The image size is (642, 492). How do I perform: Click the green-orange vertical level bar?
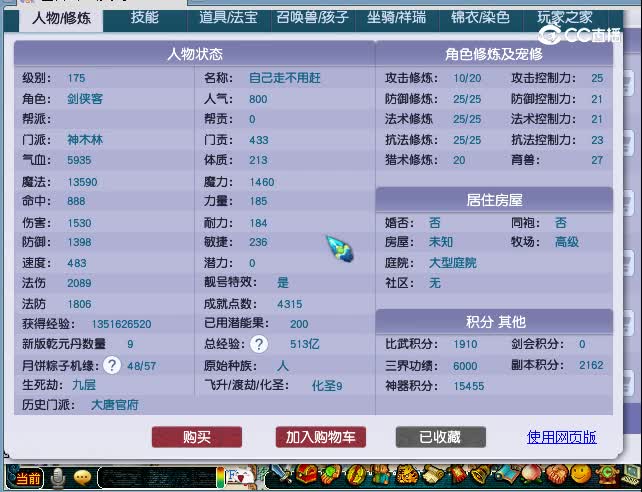(x=221, y=478)
